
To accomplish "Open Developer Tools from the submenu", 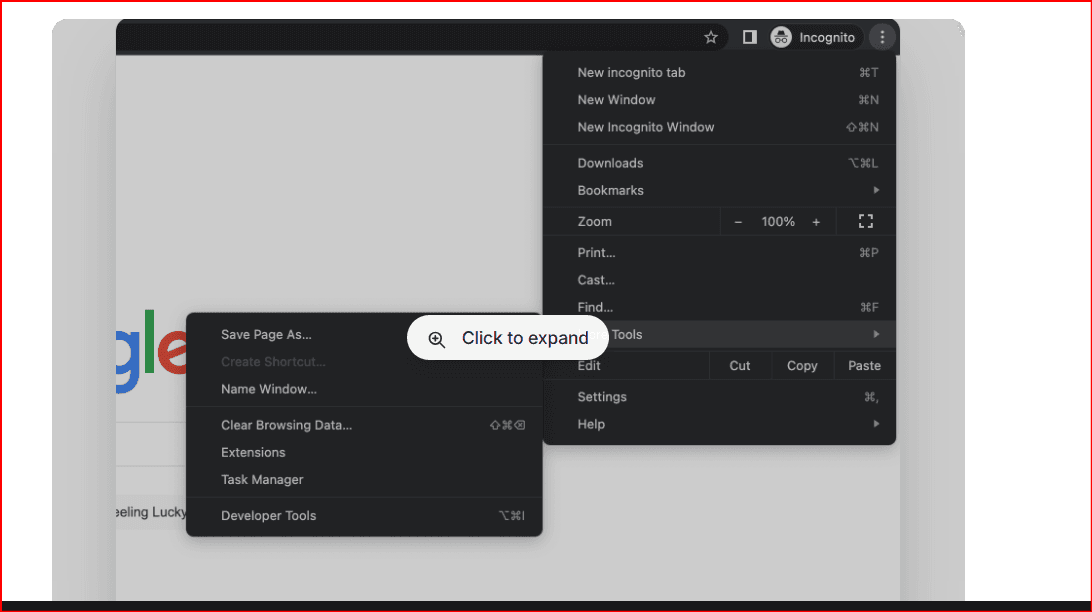I will (x=268, y=516).
